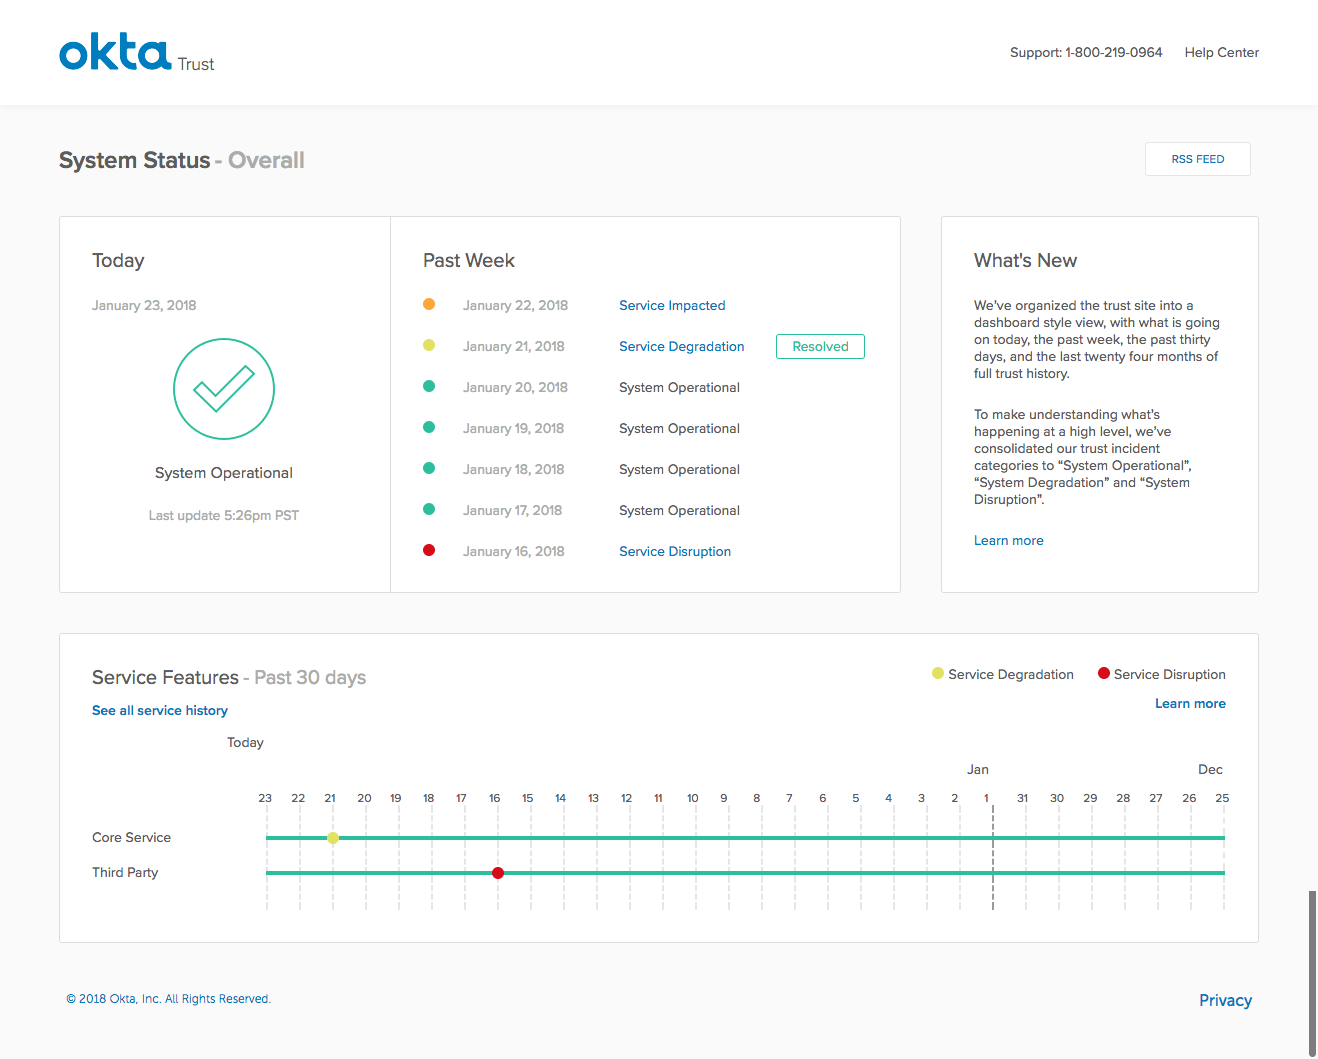Click the Resolved status badge
1318x1059 pixels.
(x=820, y=346)
